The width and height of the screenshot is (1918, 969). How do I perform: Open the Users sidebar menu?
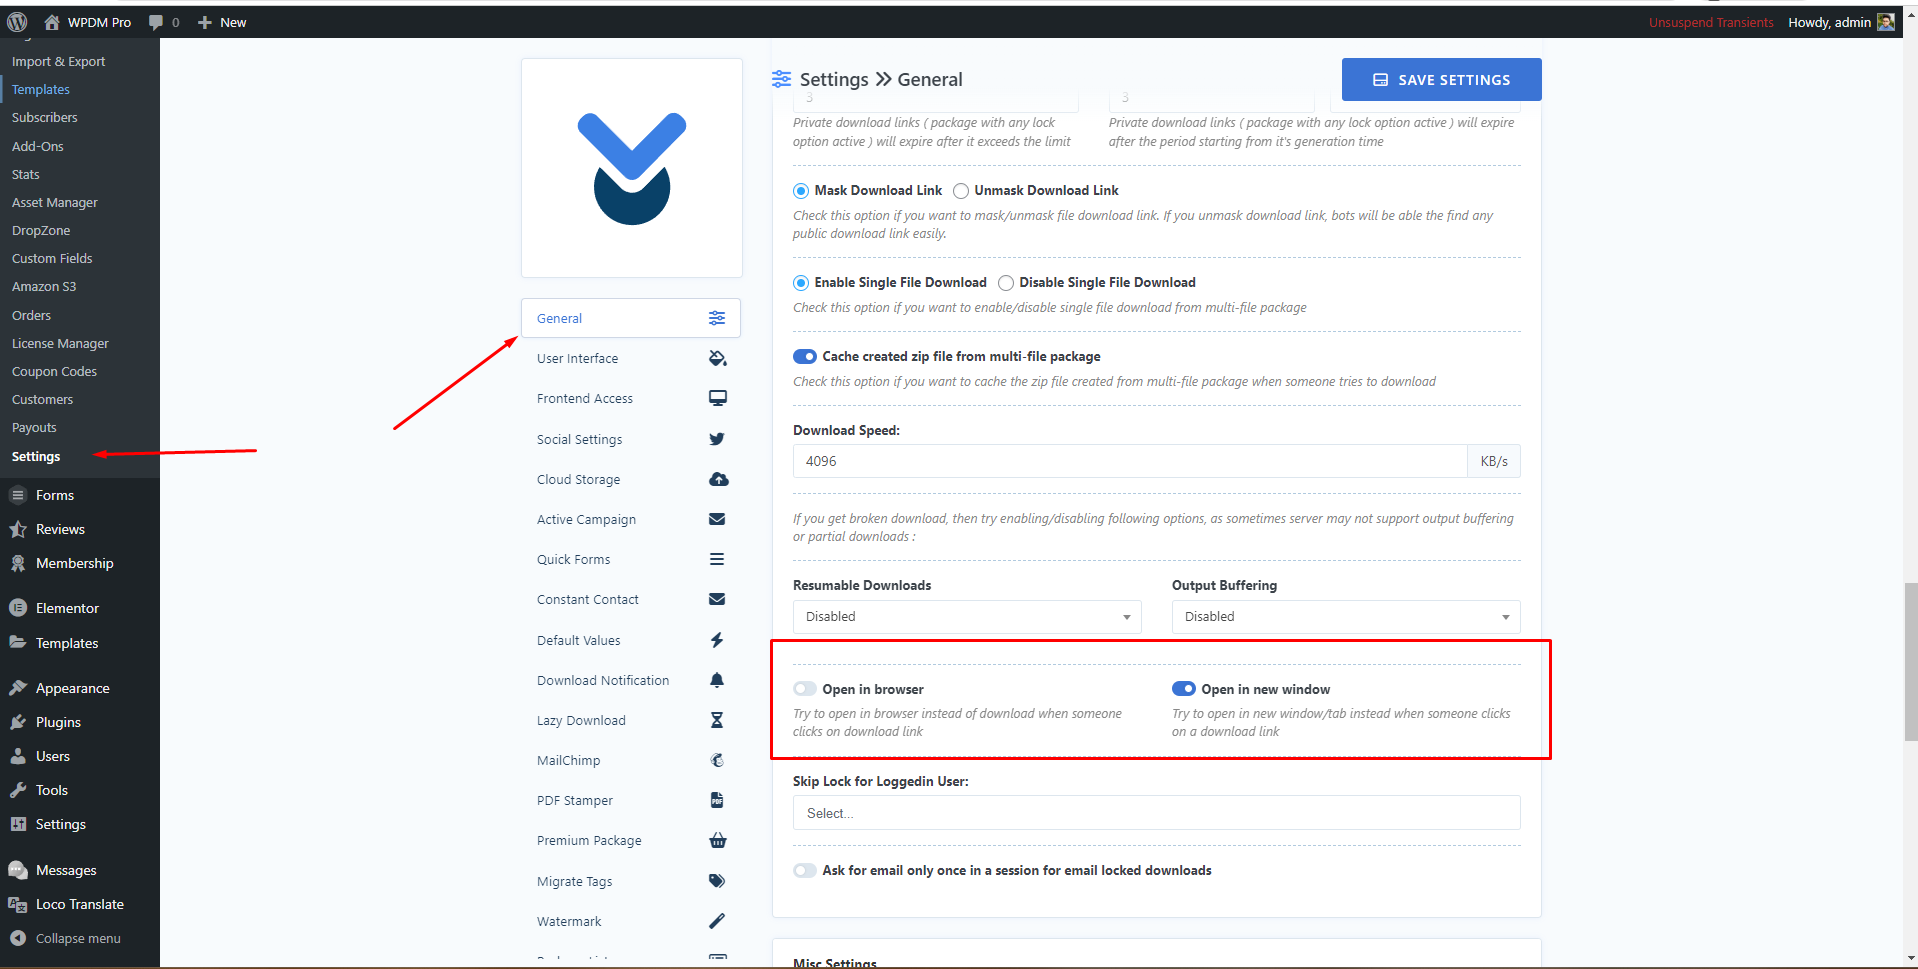(53, 756)
